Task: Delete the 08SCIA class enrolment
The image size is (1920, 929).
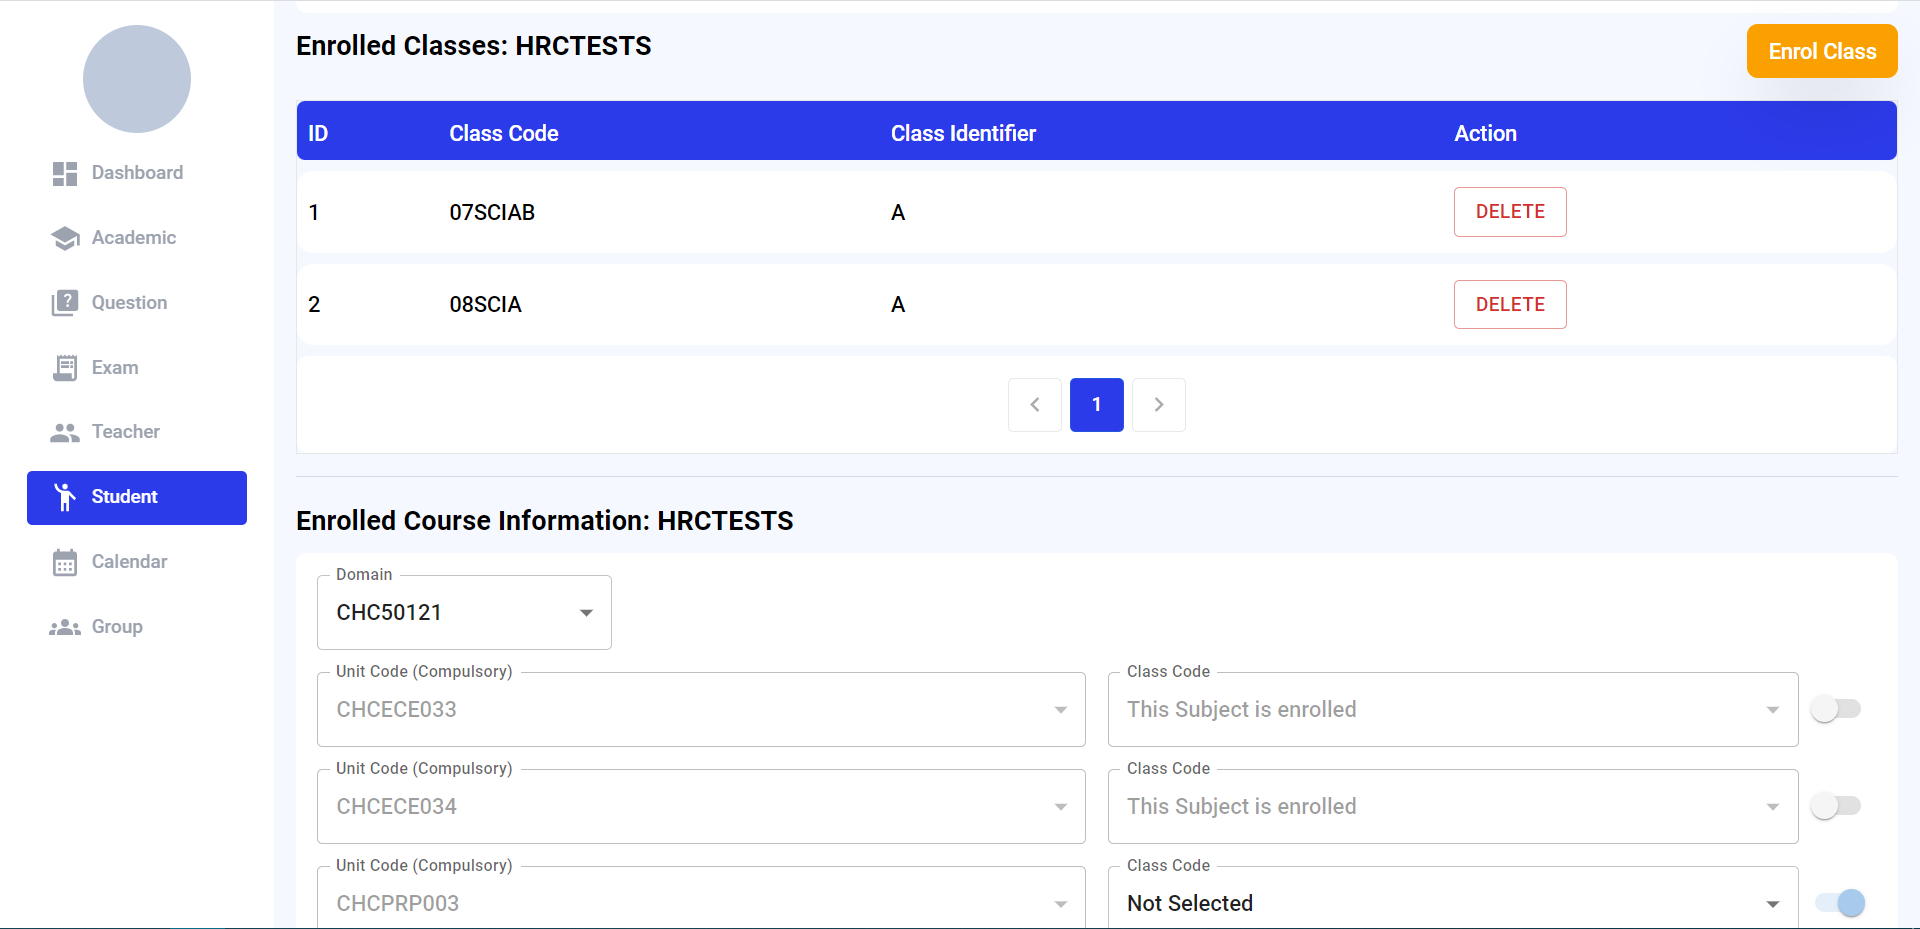Action: pos(1509,305)
